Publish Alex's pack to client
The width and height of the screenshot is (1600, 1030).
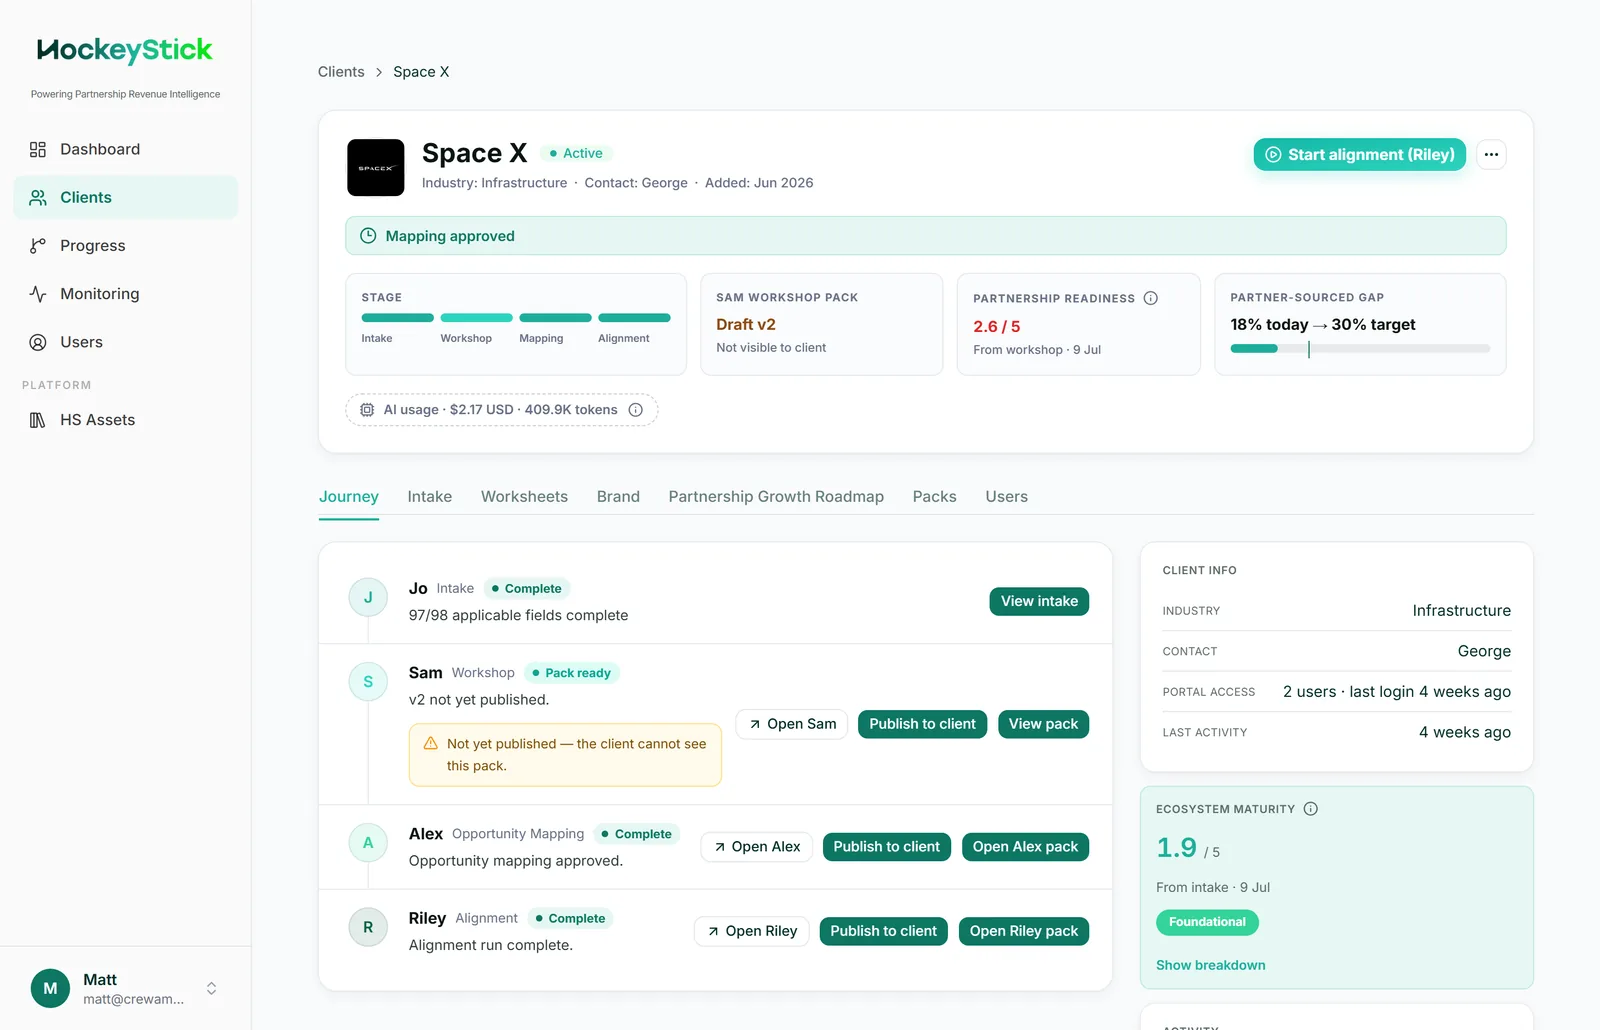[x=886, y=847]
